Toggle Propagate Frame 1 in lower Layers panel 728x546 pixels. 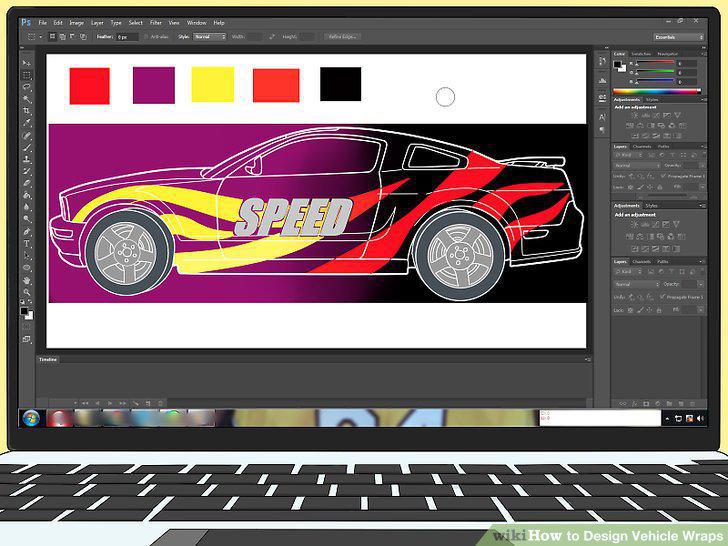pos(662,296)
